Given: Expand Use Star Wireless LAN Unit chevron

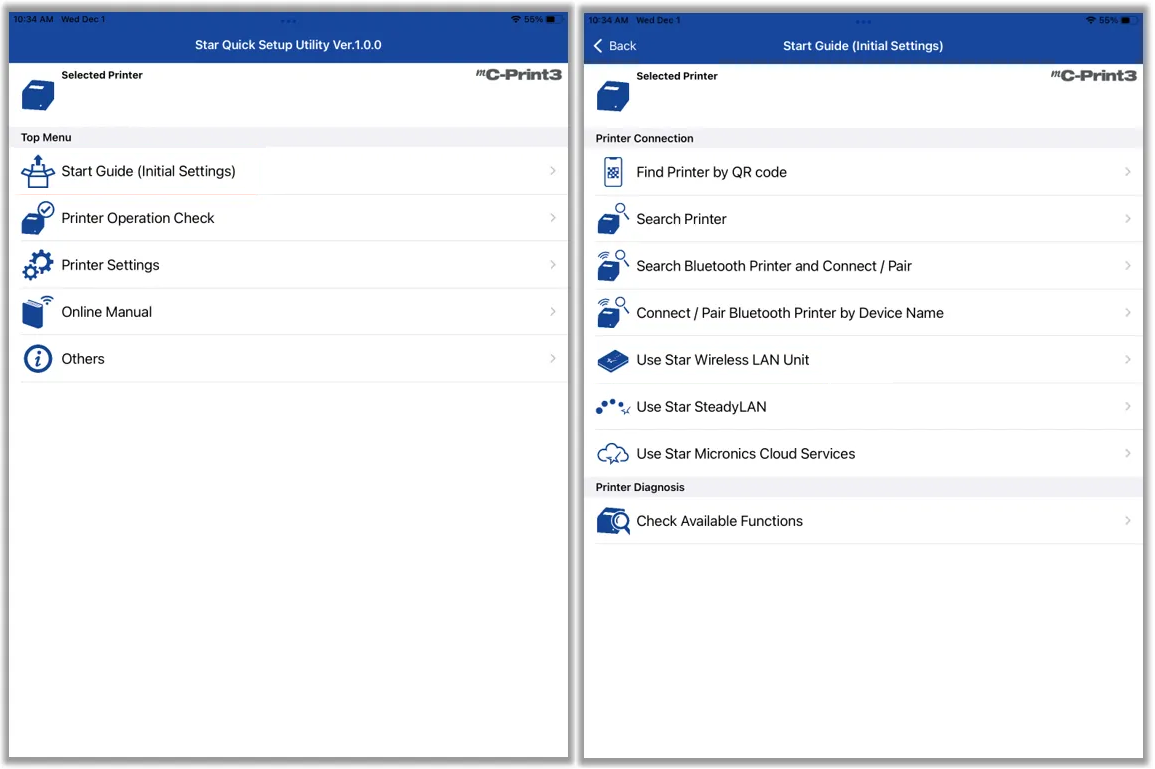Looking at the screenshot, I should click(x=1128, y=359).
